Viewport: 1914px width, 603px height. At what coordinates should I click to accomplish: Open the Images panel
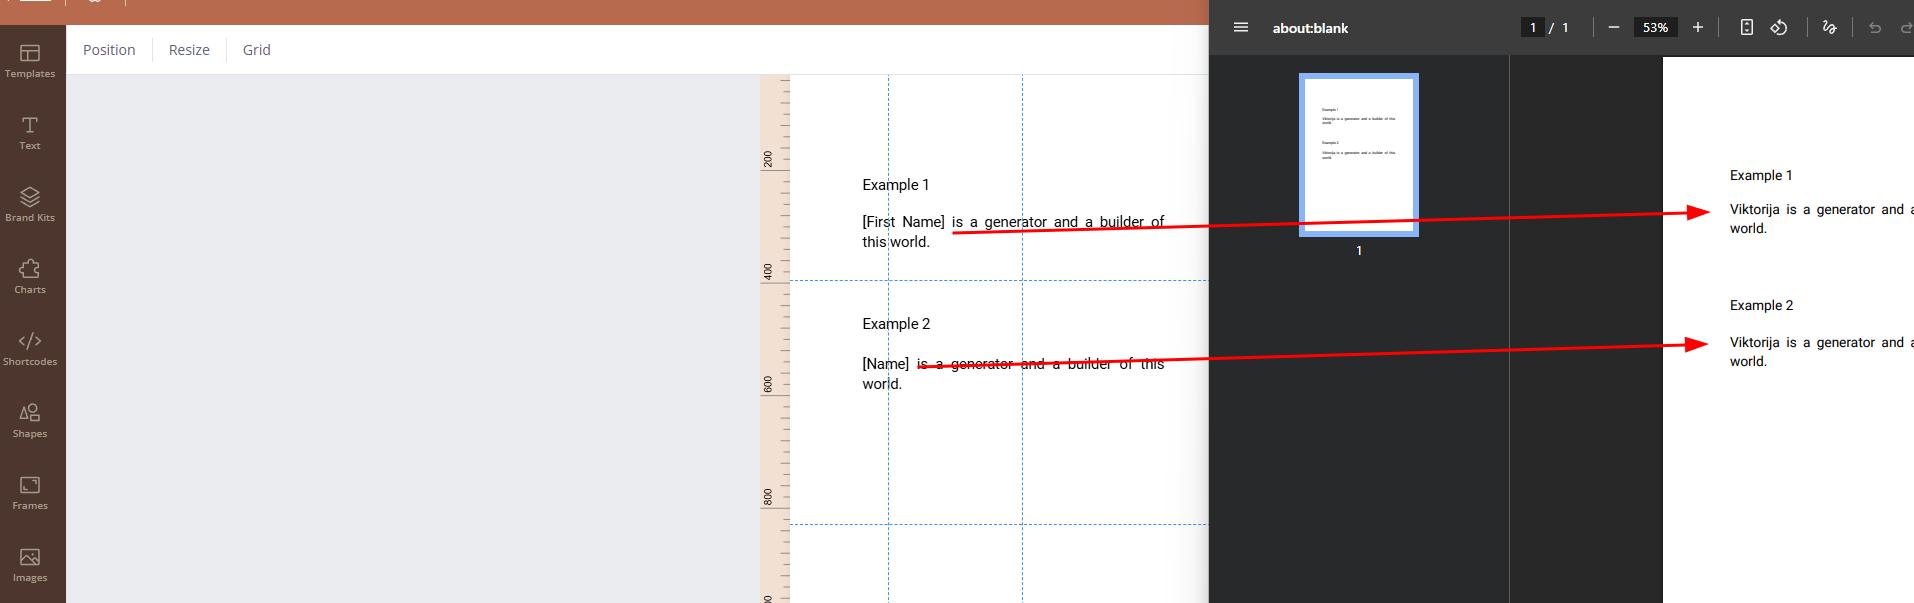30,564
